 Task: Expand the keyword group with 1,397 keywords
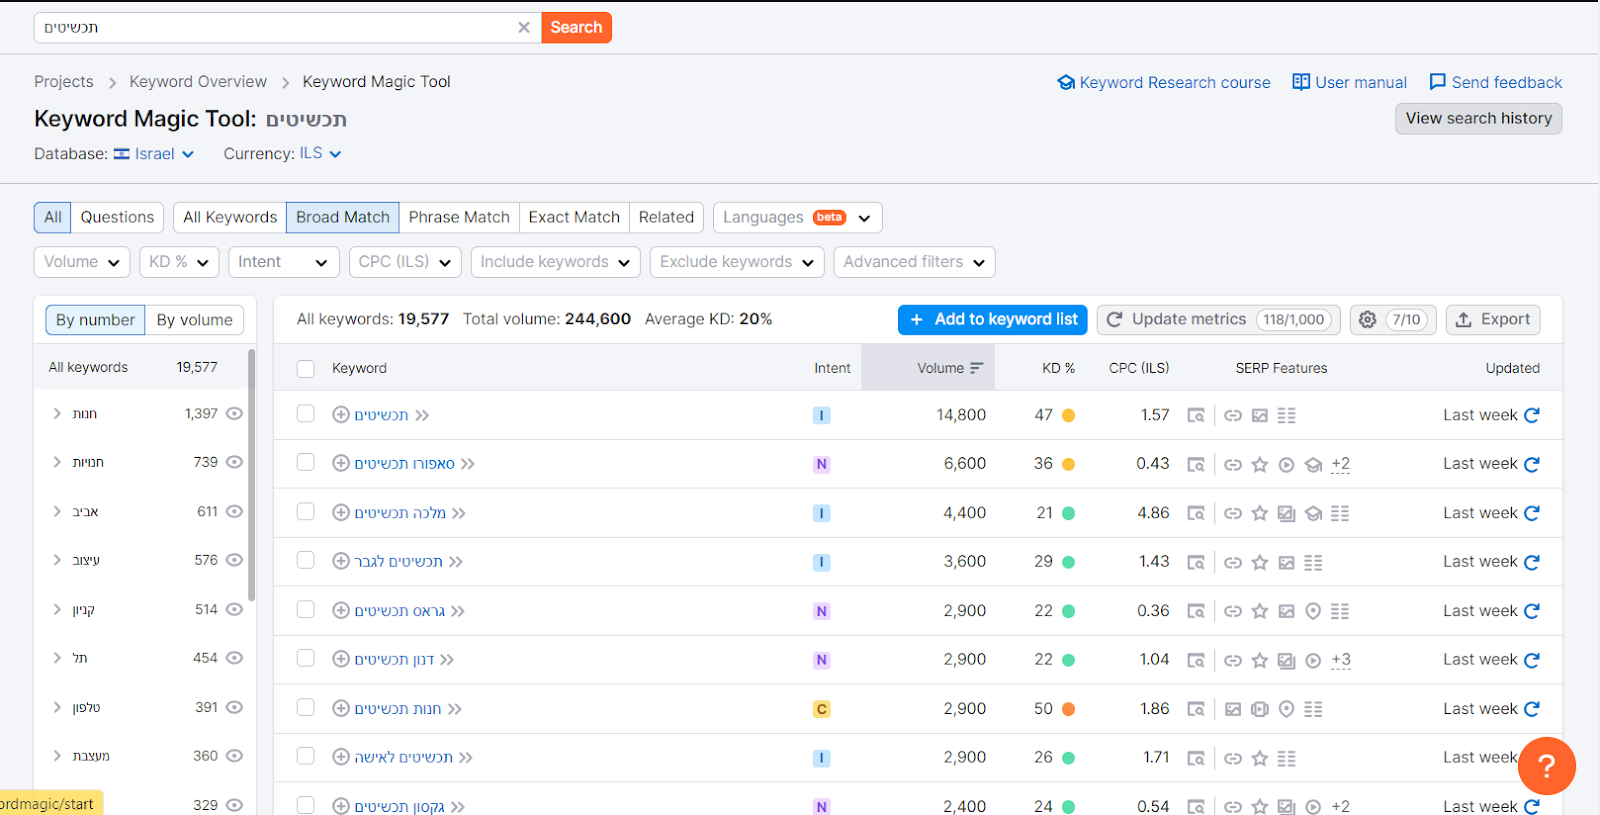click(57, 413)
